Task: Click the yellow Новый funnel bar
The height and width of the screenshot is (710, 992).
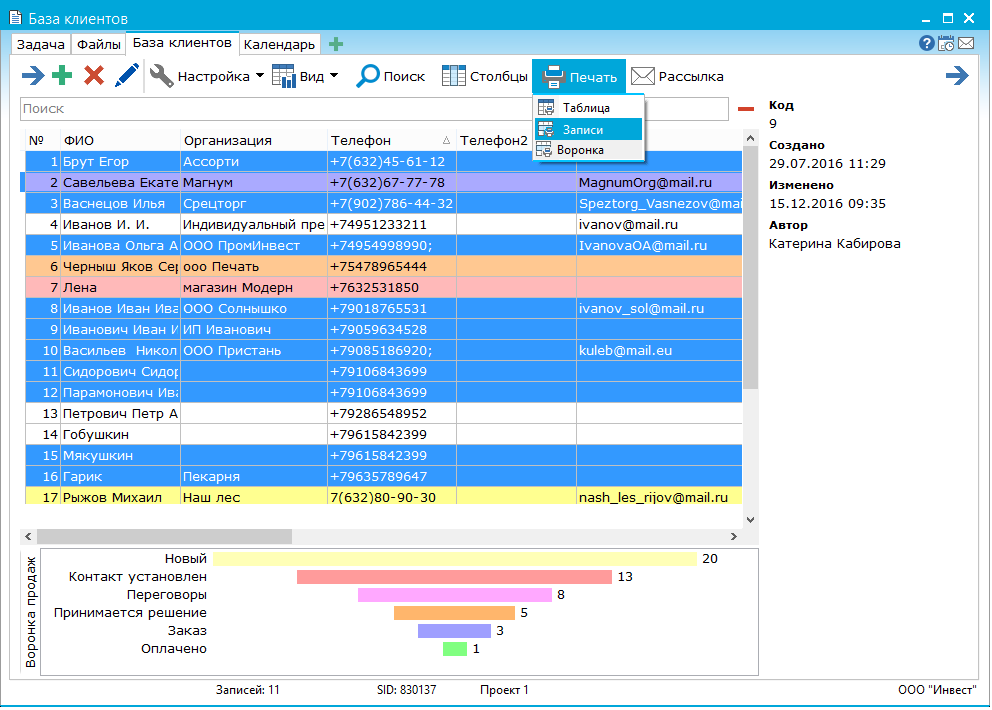Action: point(455,559)
